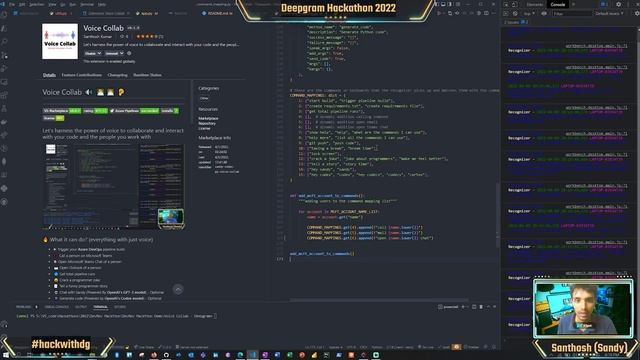This screenshot has height=360, width=640.
Task: Open the File menu
Action: click(x=12, y=4)
